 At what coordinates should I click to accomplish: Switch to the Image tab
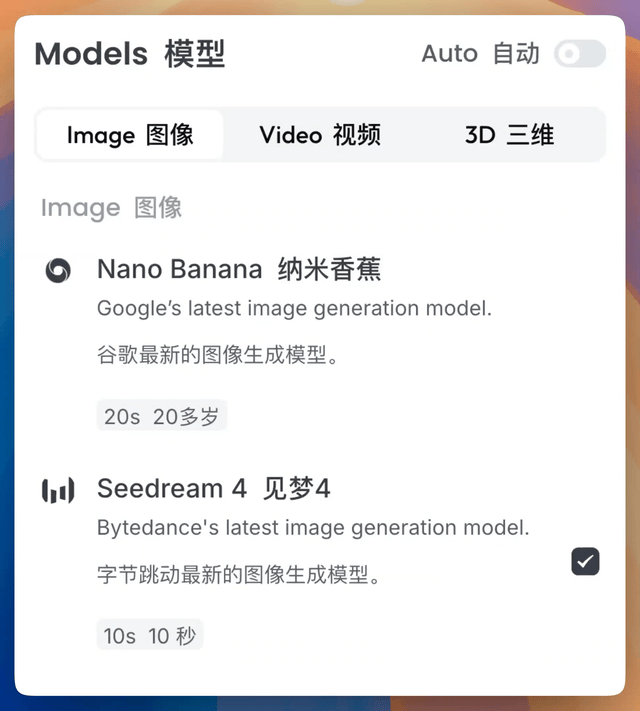(x=130, y=135)
